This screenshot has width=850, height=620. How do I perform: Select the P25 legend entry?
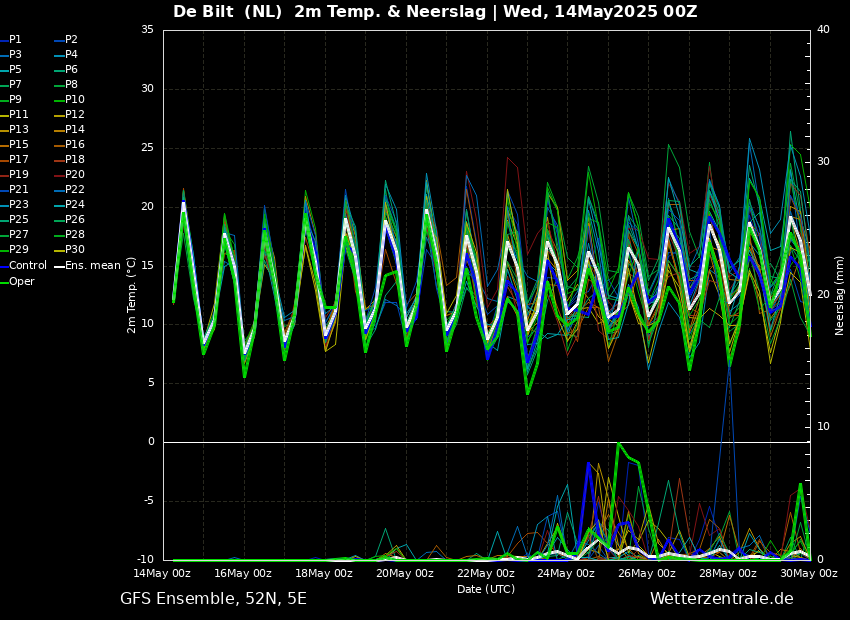click(x=19, y=220)
